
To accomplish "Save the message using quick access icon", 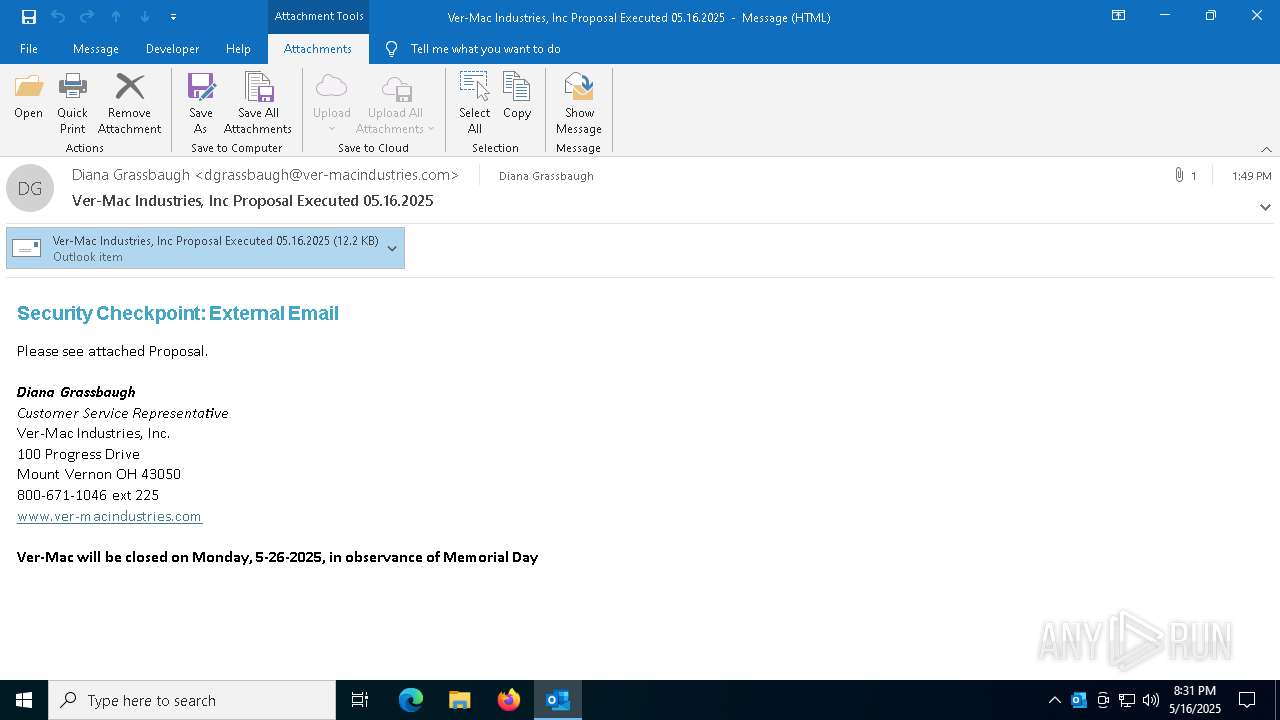I will (x=29, y=17).
